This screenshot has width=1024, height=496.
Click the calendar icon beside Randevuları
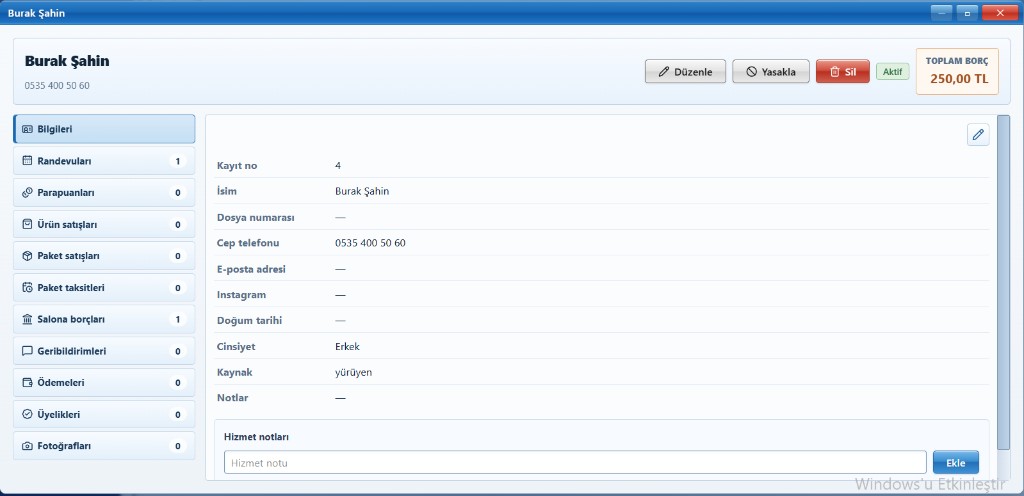27,161
